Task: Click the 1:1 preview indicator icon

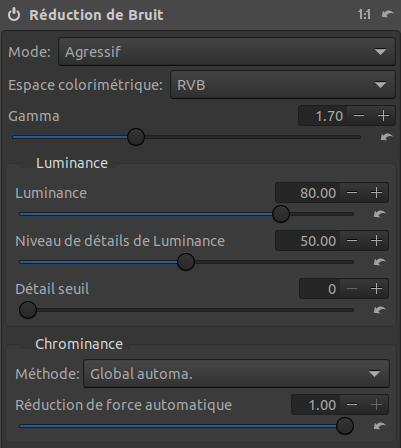Action: pyautogui.click(x=364, y=15)
